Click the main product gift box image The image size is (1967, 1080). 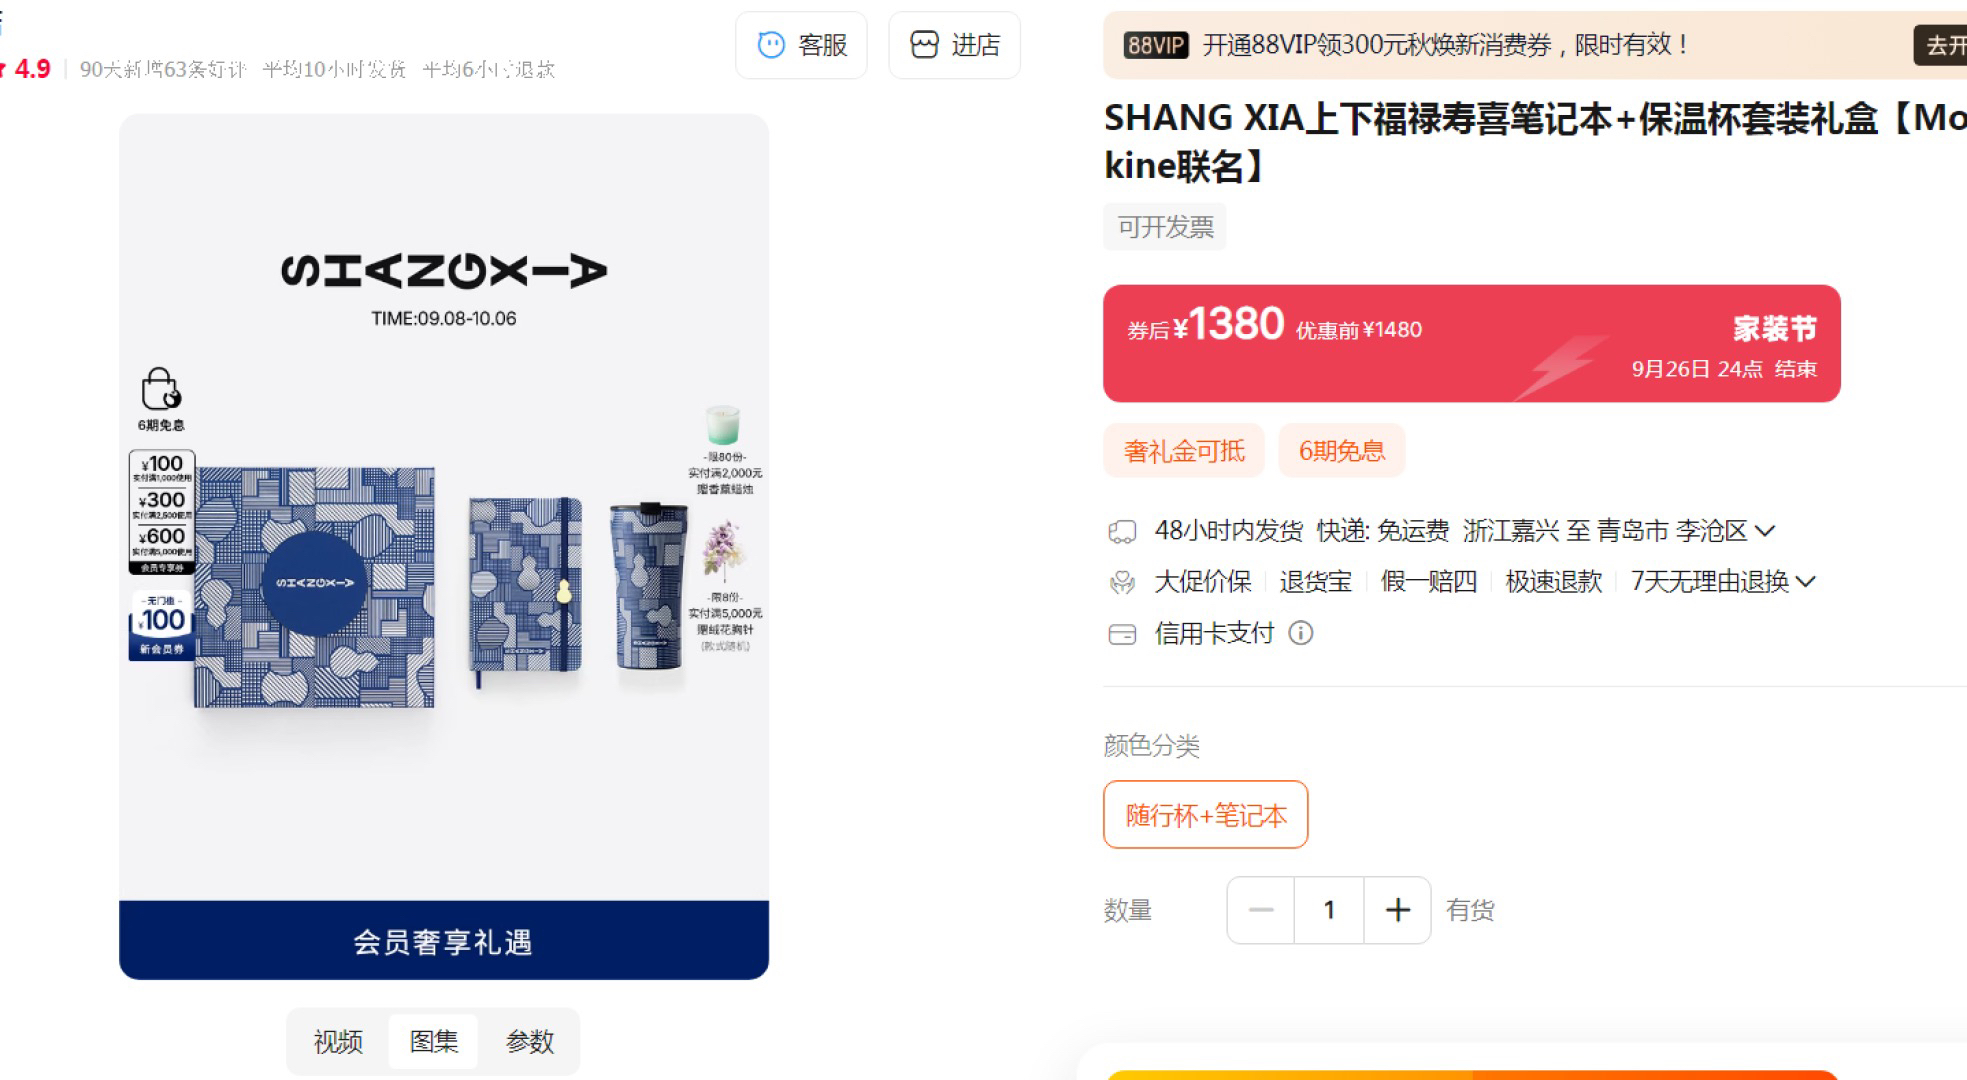click(314, 587)
